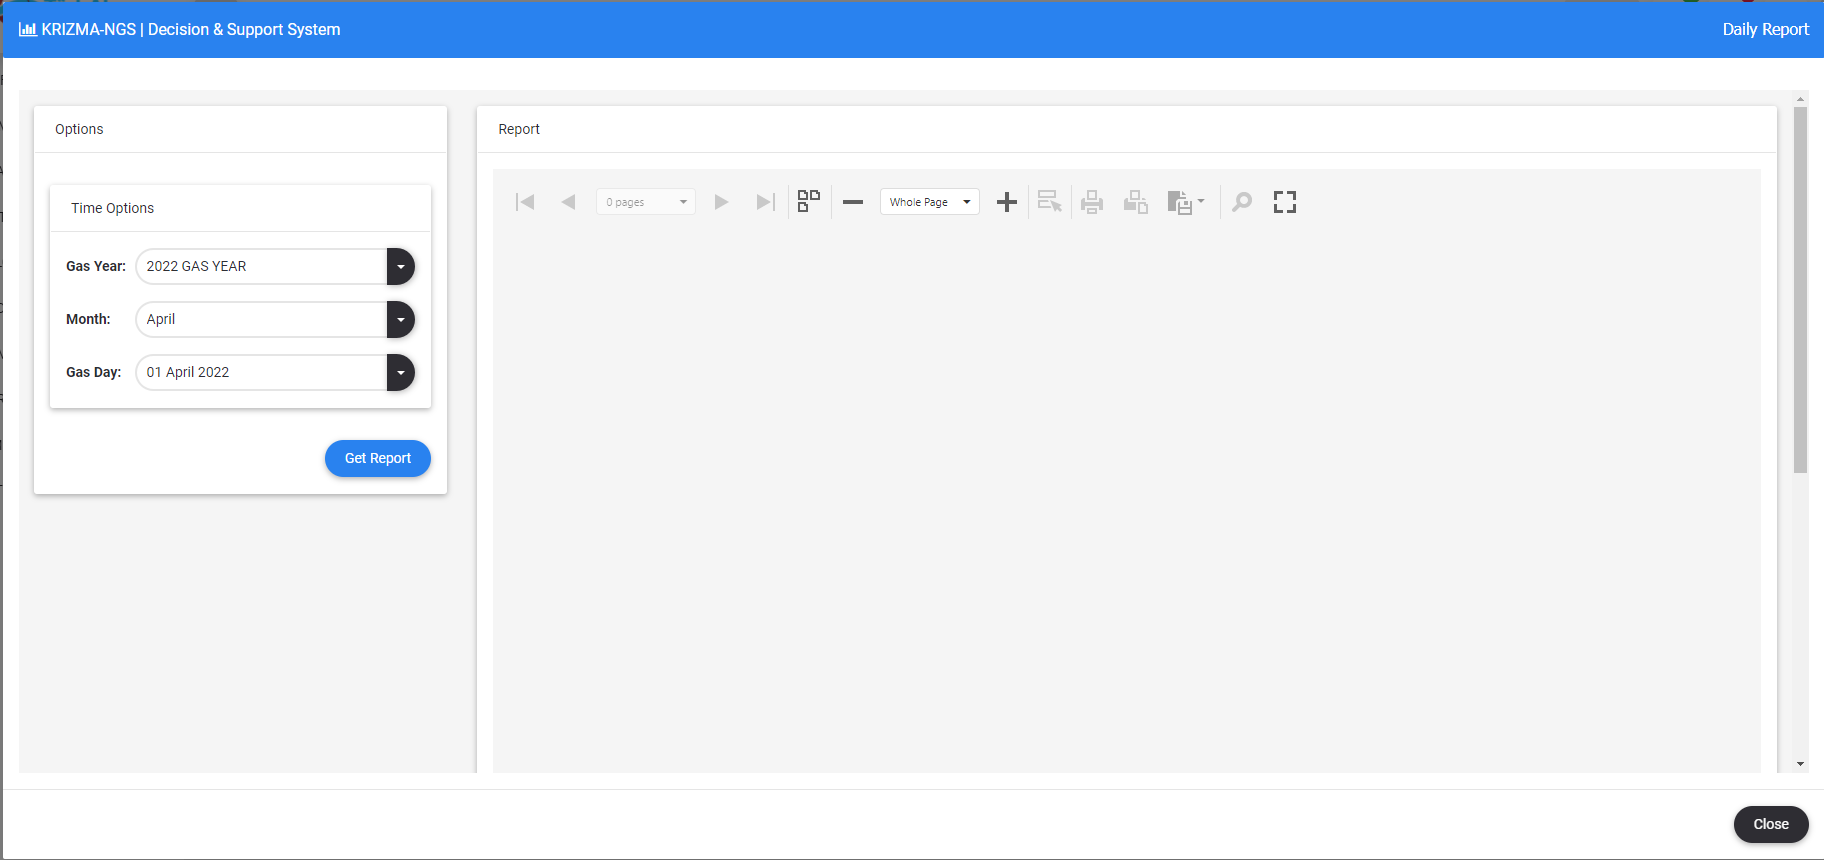Viewport: 1824px width, 860px height.
Task: Zoom out the report viewer
Action: (853, 202)
